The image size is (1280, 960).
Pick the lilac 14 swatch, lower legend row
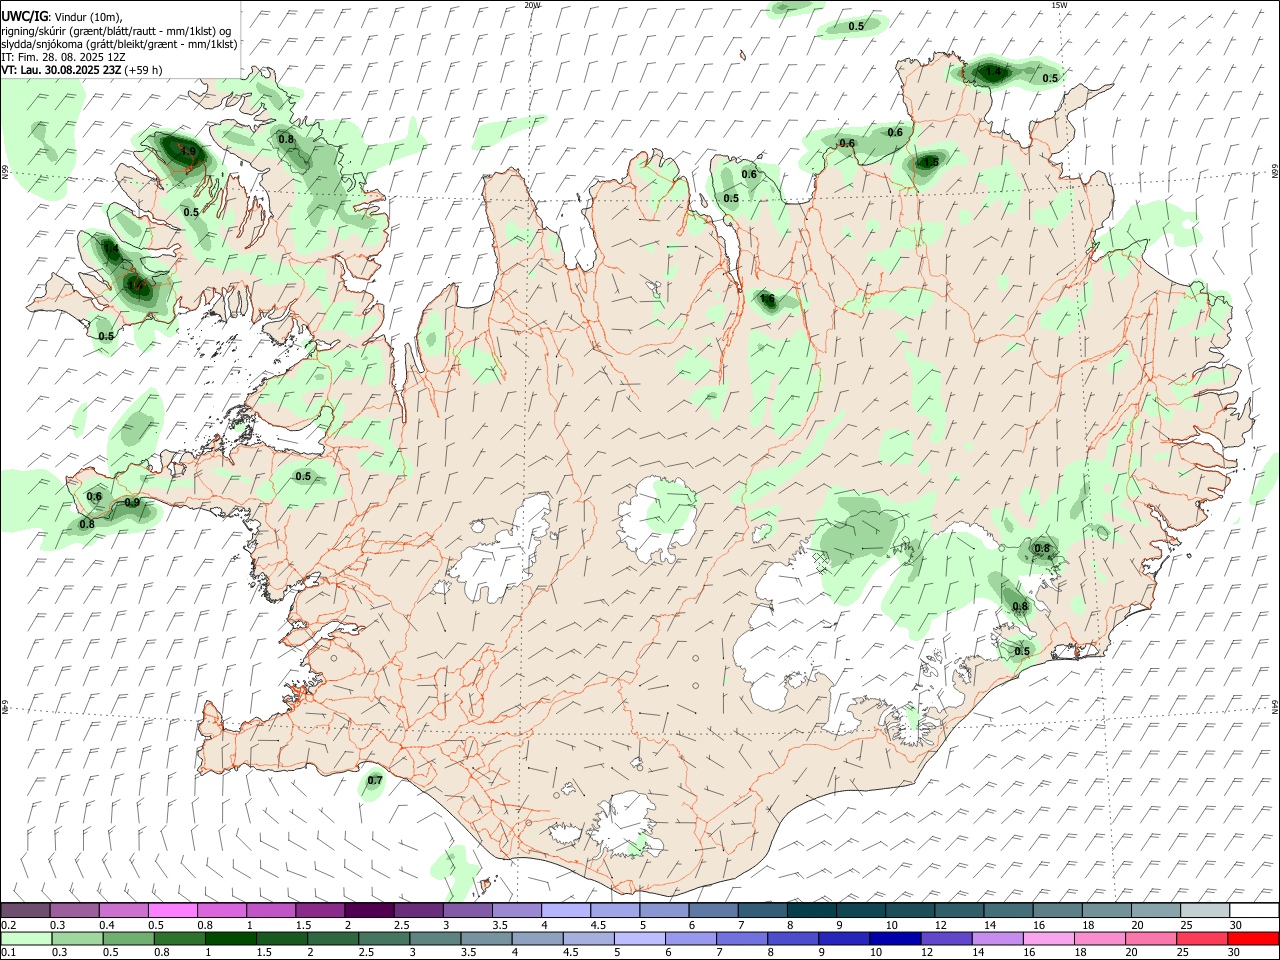point(997,938)
